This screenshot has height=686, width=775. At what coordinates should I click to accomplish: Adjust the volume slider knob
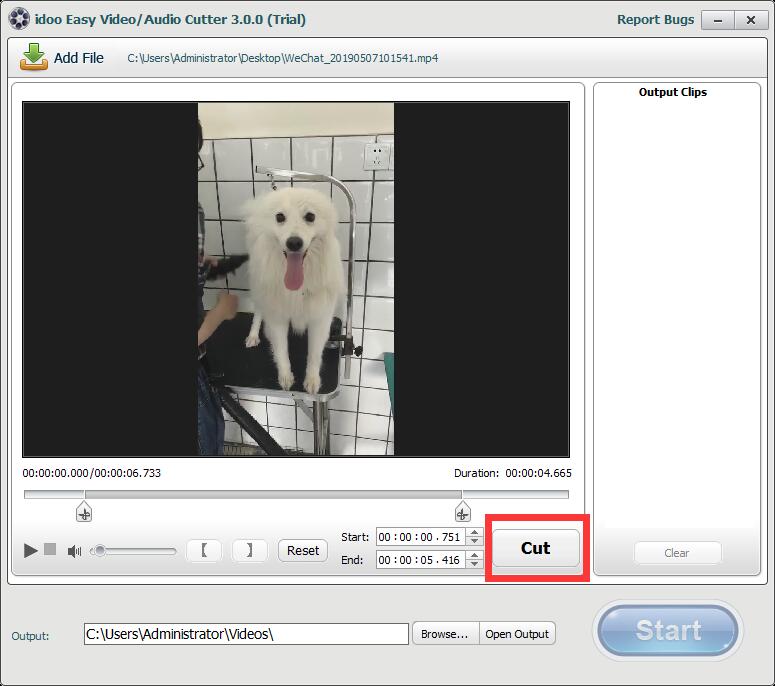coord(99,551)
